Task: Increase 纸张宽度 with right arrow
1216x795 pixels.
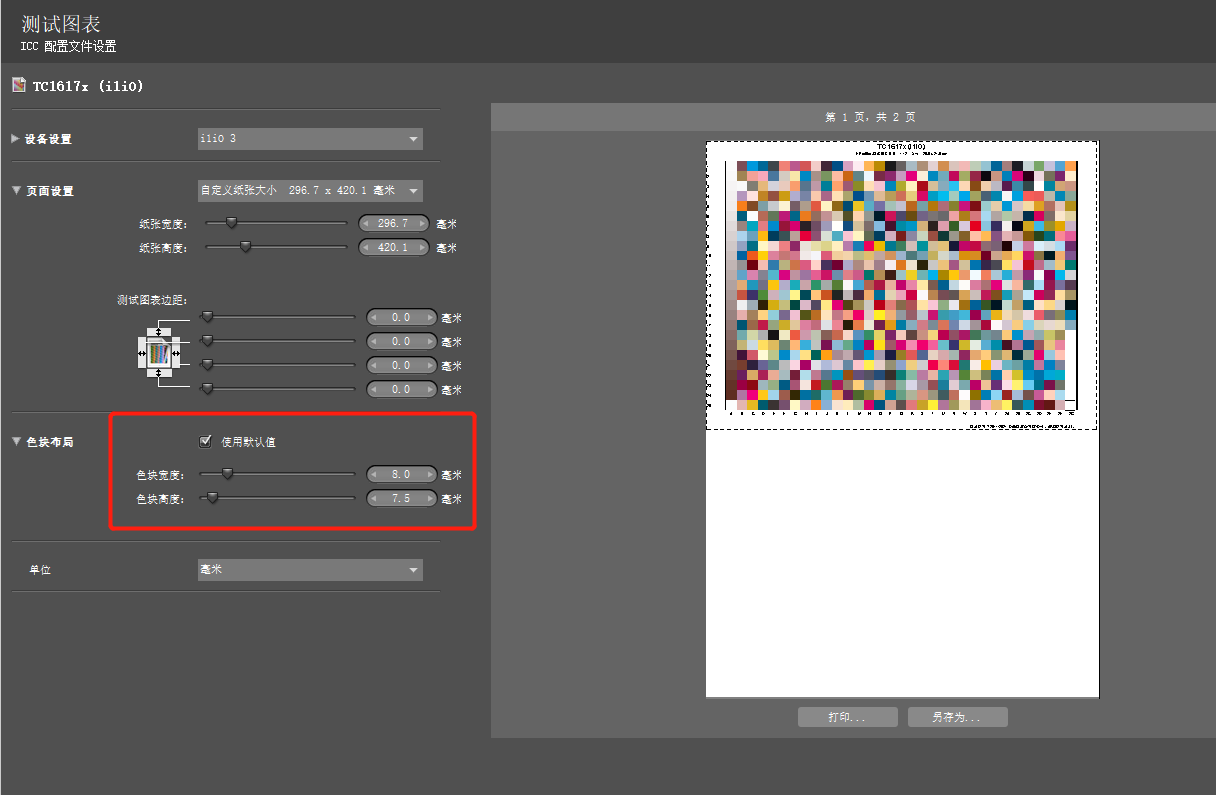Action: click(421, 223)
